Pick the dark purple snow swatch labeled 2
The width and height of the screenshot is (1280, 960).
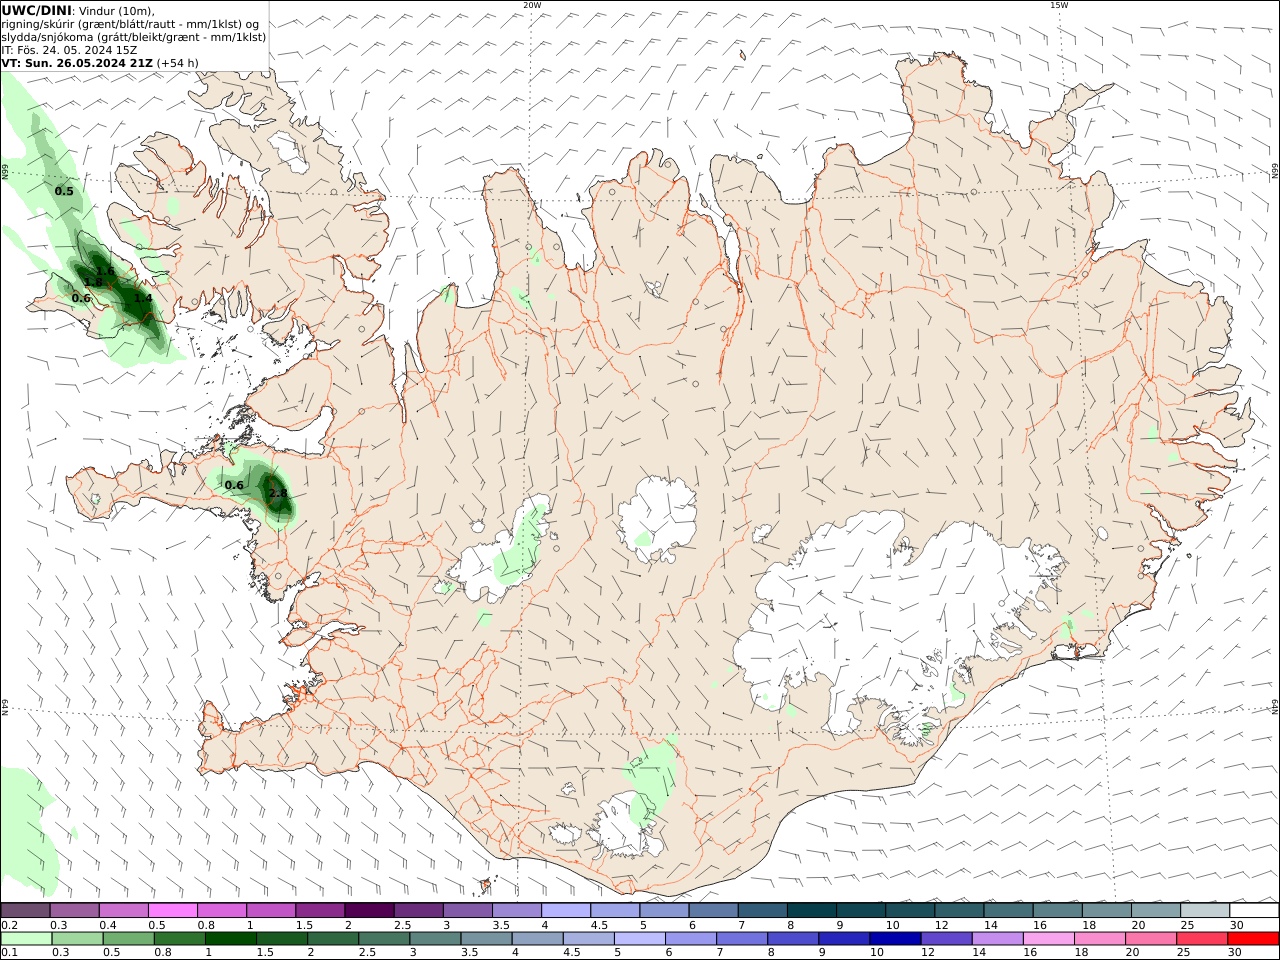pyautogui.click(x=369, y=910)
